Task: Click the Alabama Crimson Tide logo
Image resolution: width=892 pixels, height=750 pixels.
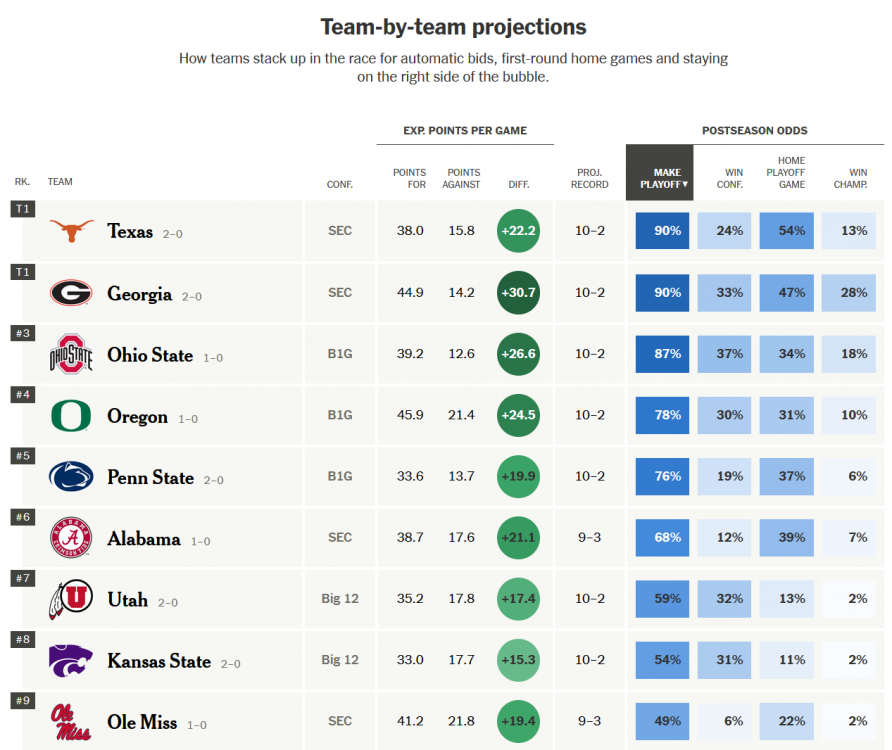Action: point(71,539)
